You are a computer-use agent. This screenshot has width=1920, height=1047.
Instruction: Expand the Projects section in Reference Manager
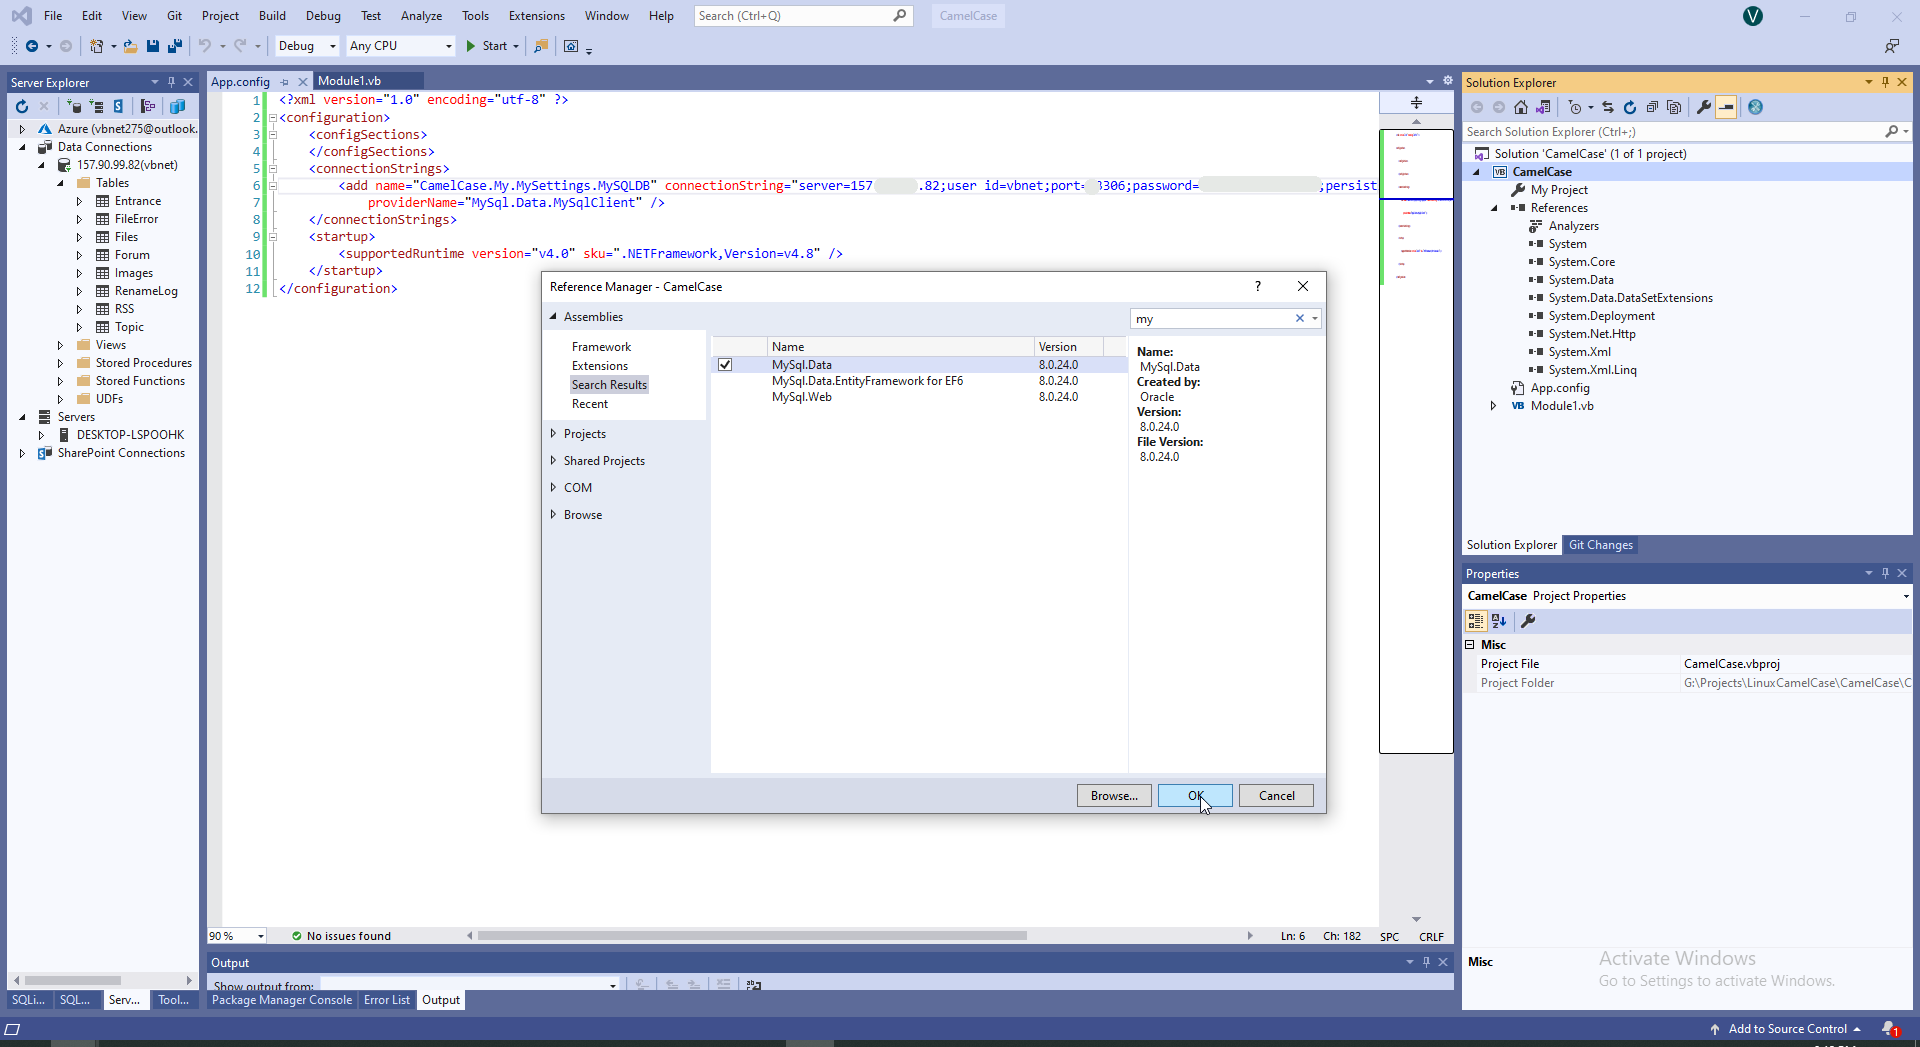553,434
